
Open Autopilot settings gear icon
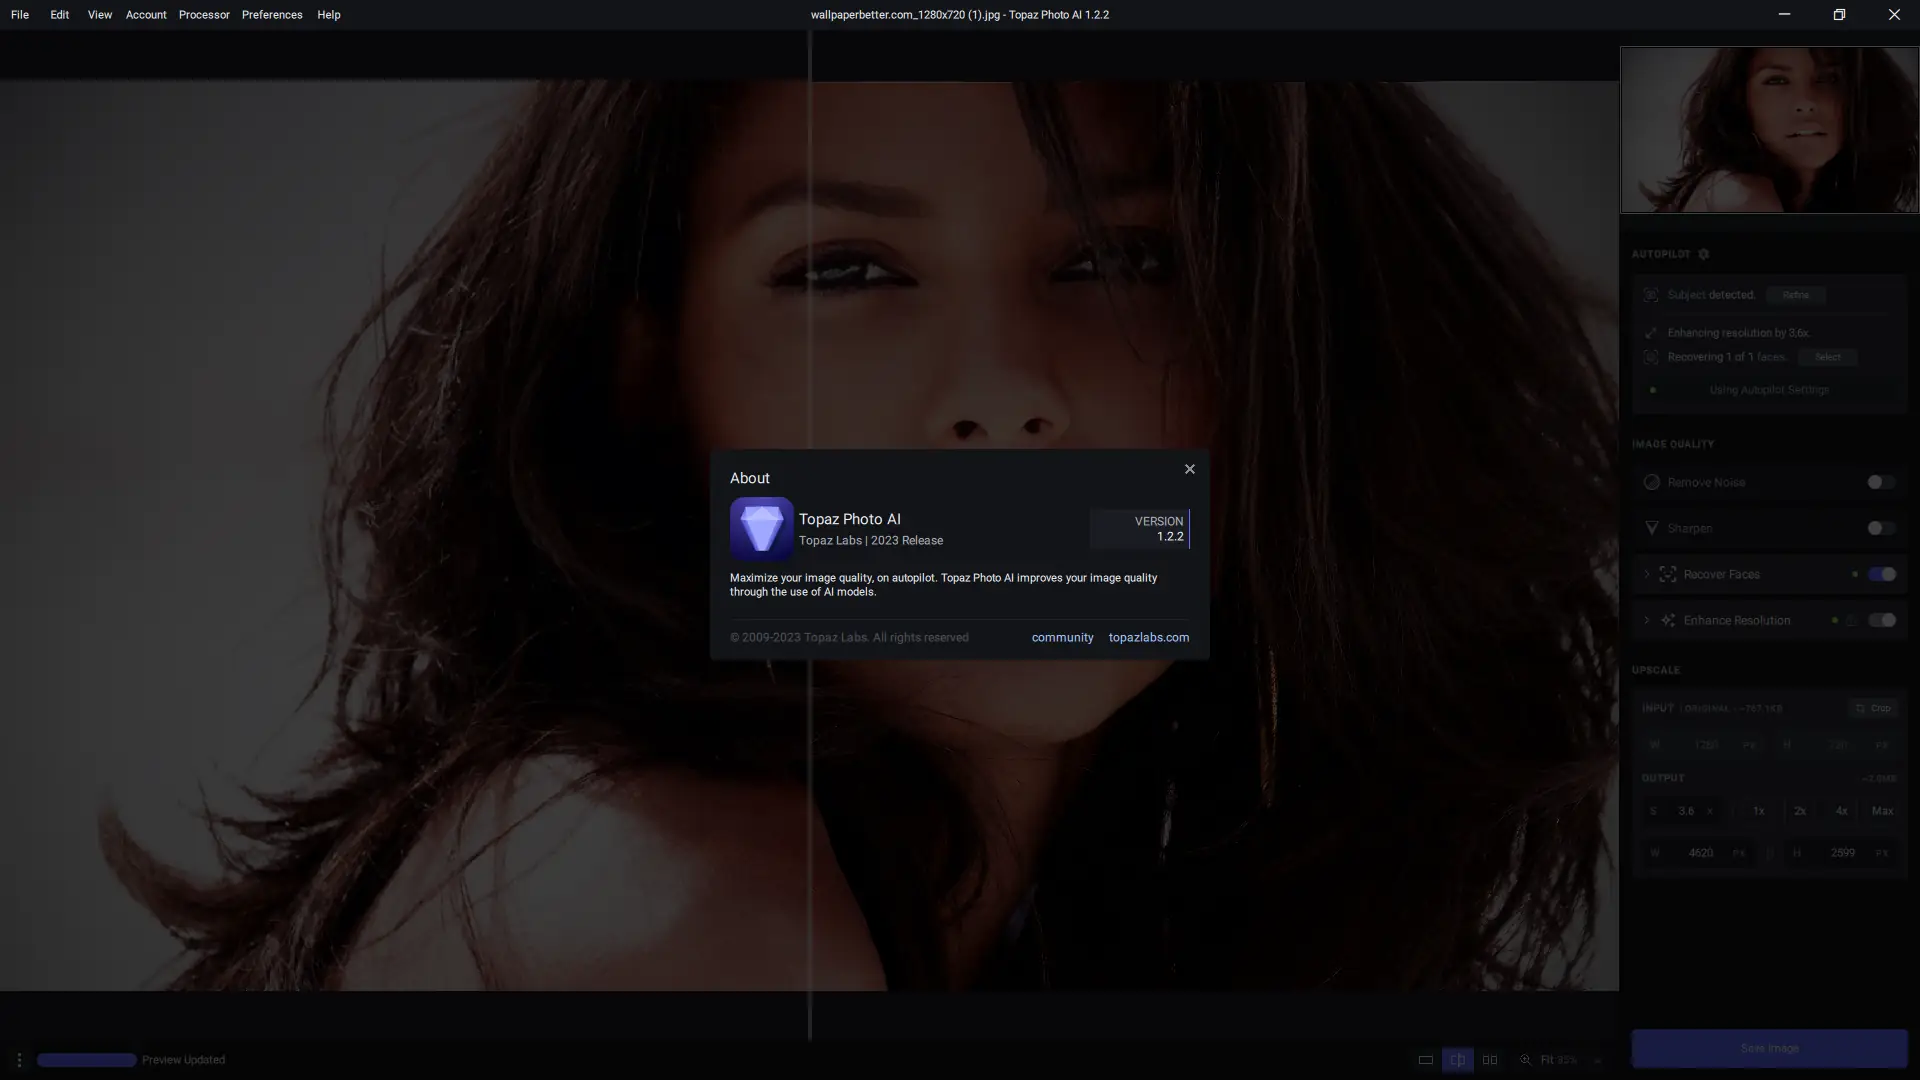pos(1704,254)
